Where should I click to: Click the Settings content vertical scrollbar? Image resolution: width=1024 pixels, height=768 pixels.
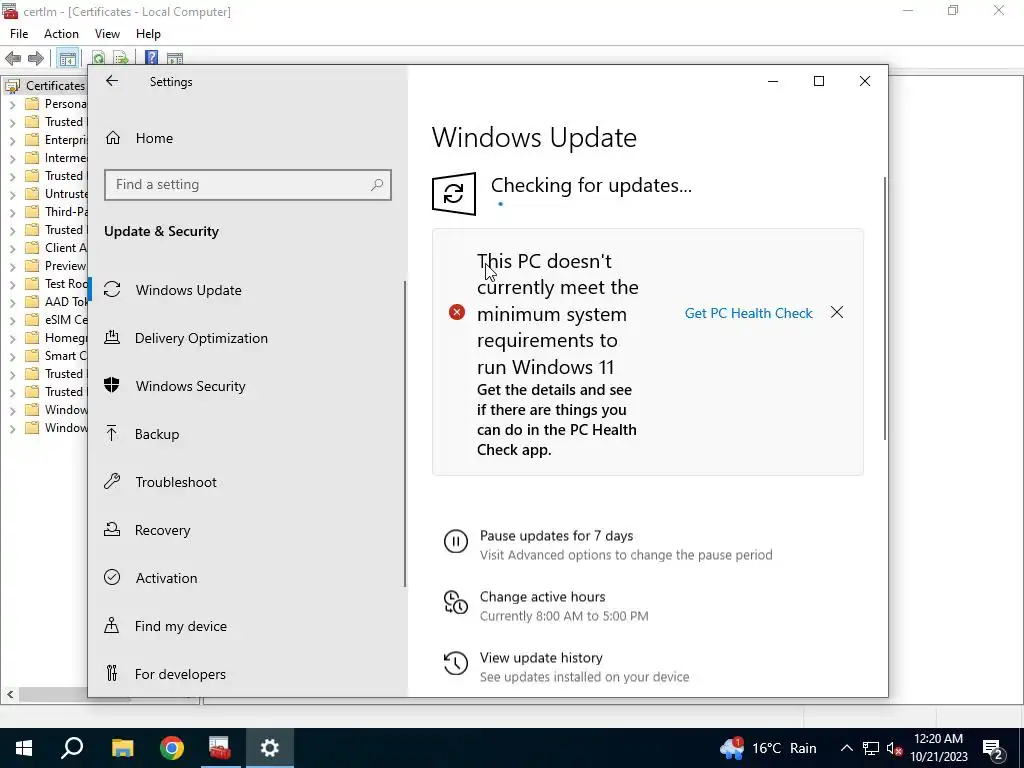click(x=885, y=308)
